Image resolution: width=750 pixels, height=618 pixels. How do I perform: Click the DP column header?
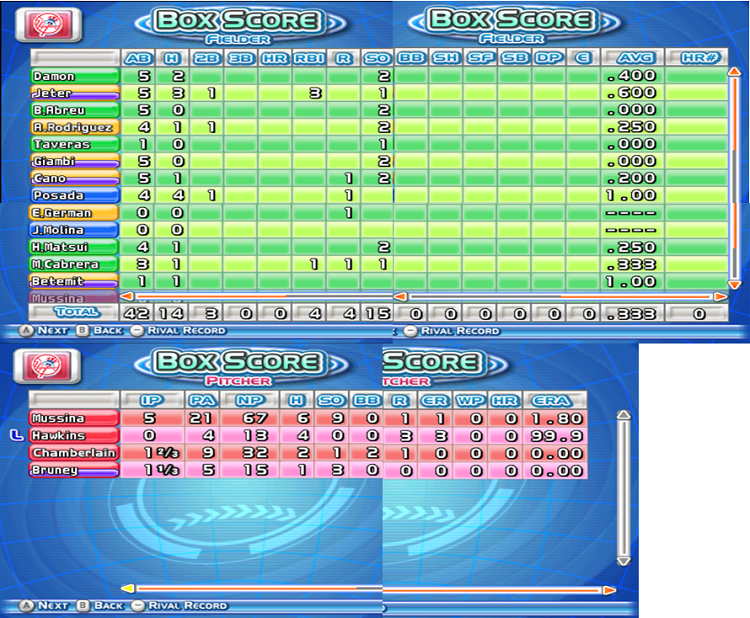click(x=549, y=57)
